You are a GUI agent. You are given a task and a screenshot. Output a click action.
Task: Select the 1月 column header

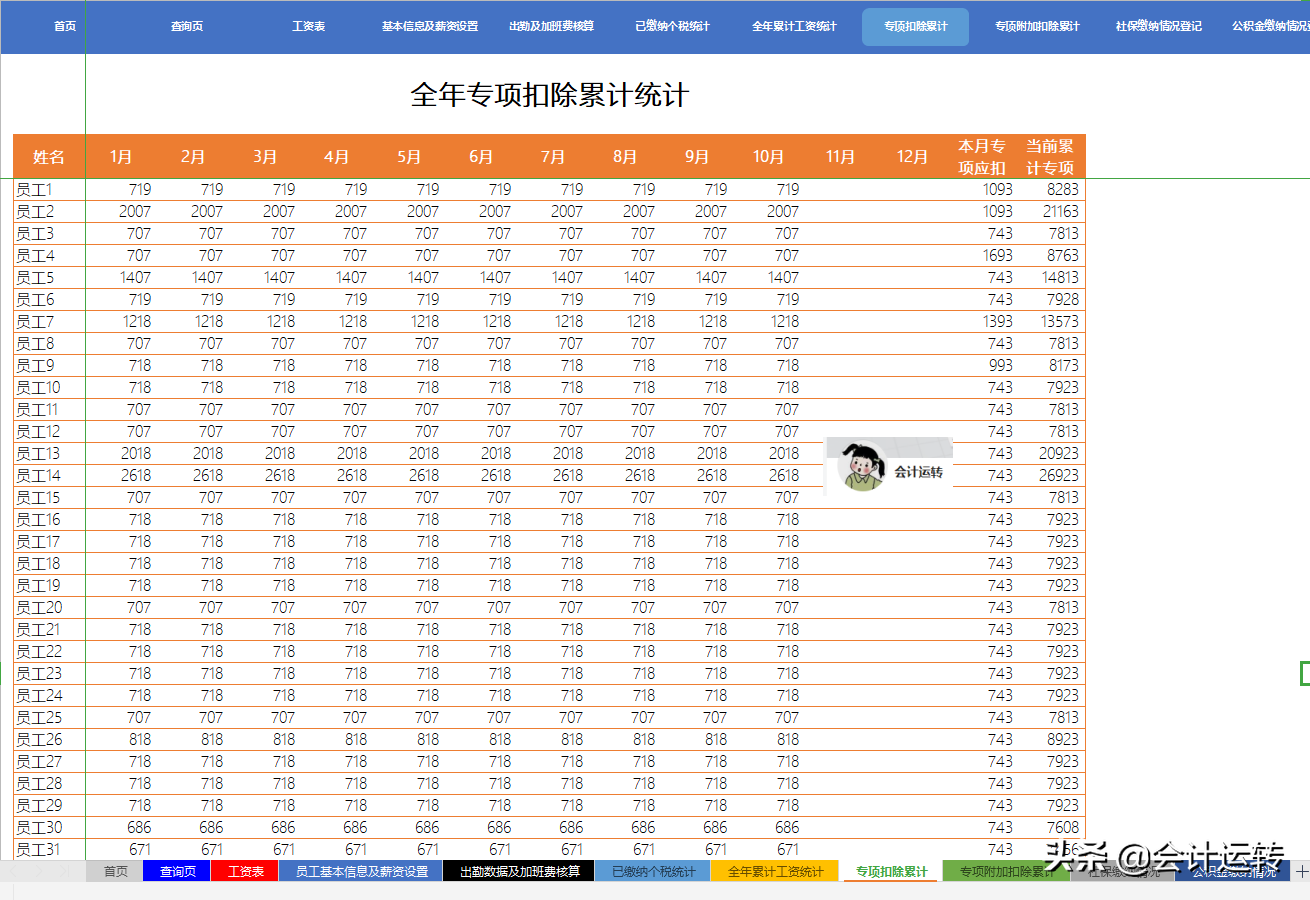click(121, 156)
